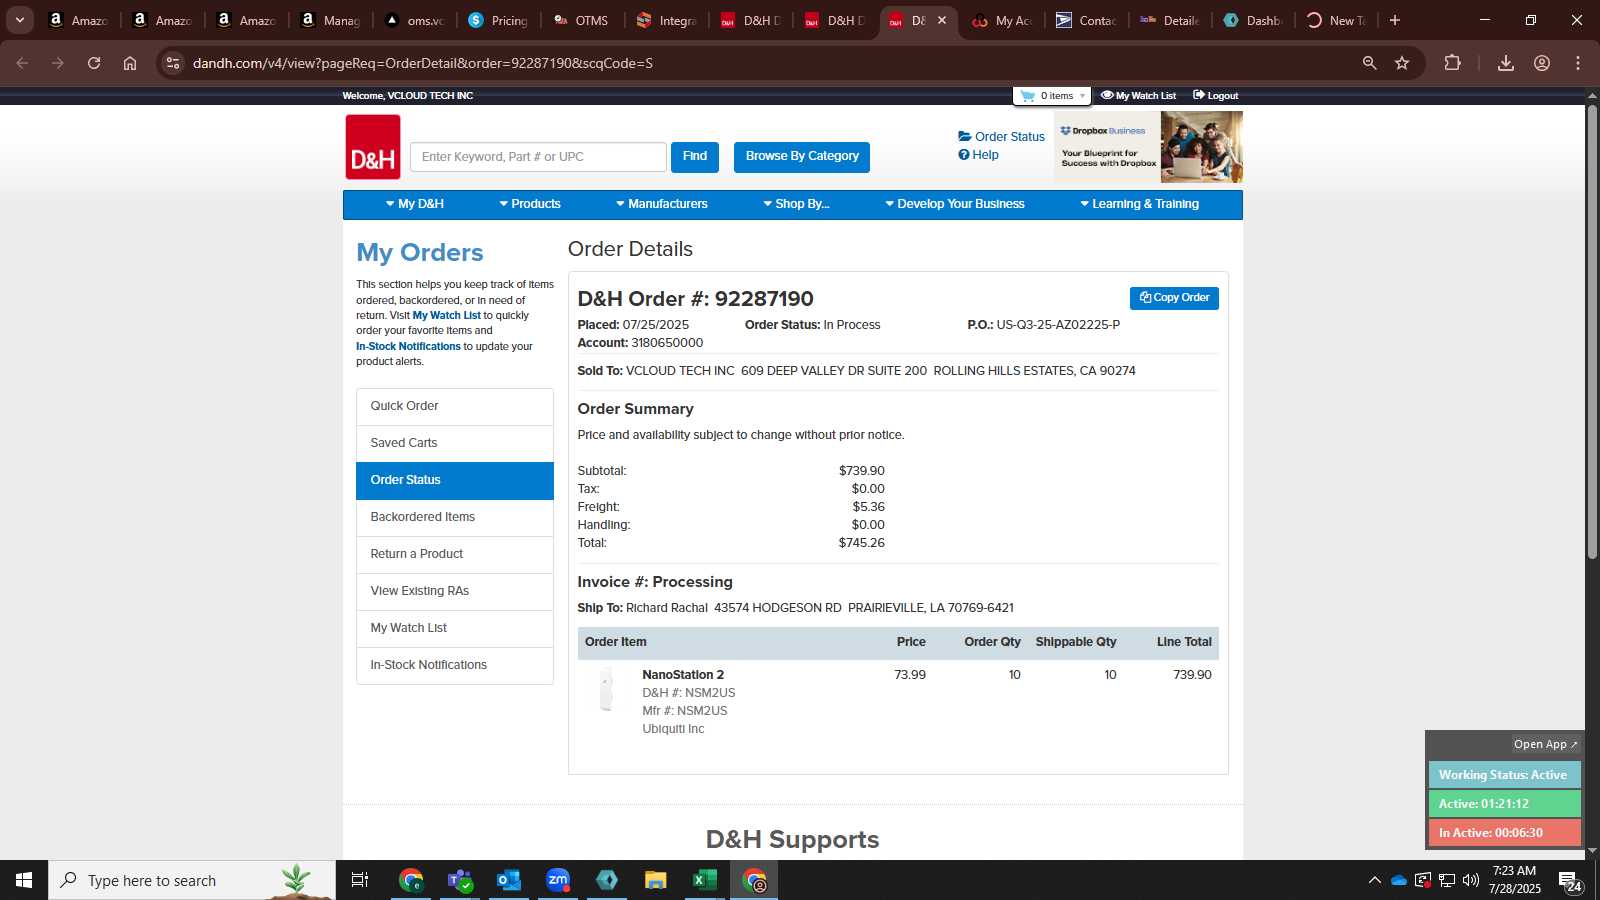Screen dimensions: 1600x900
Task: Select View Existing RAs in sidebar
Action: (455, 592)
